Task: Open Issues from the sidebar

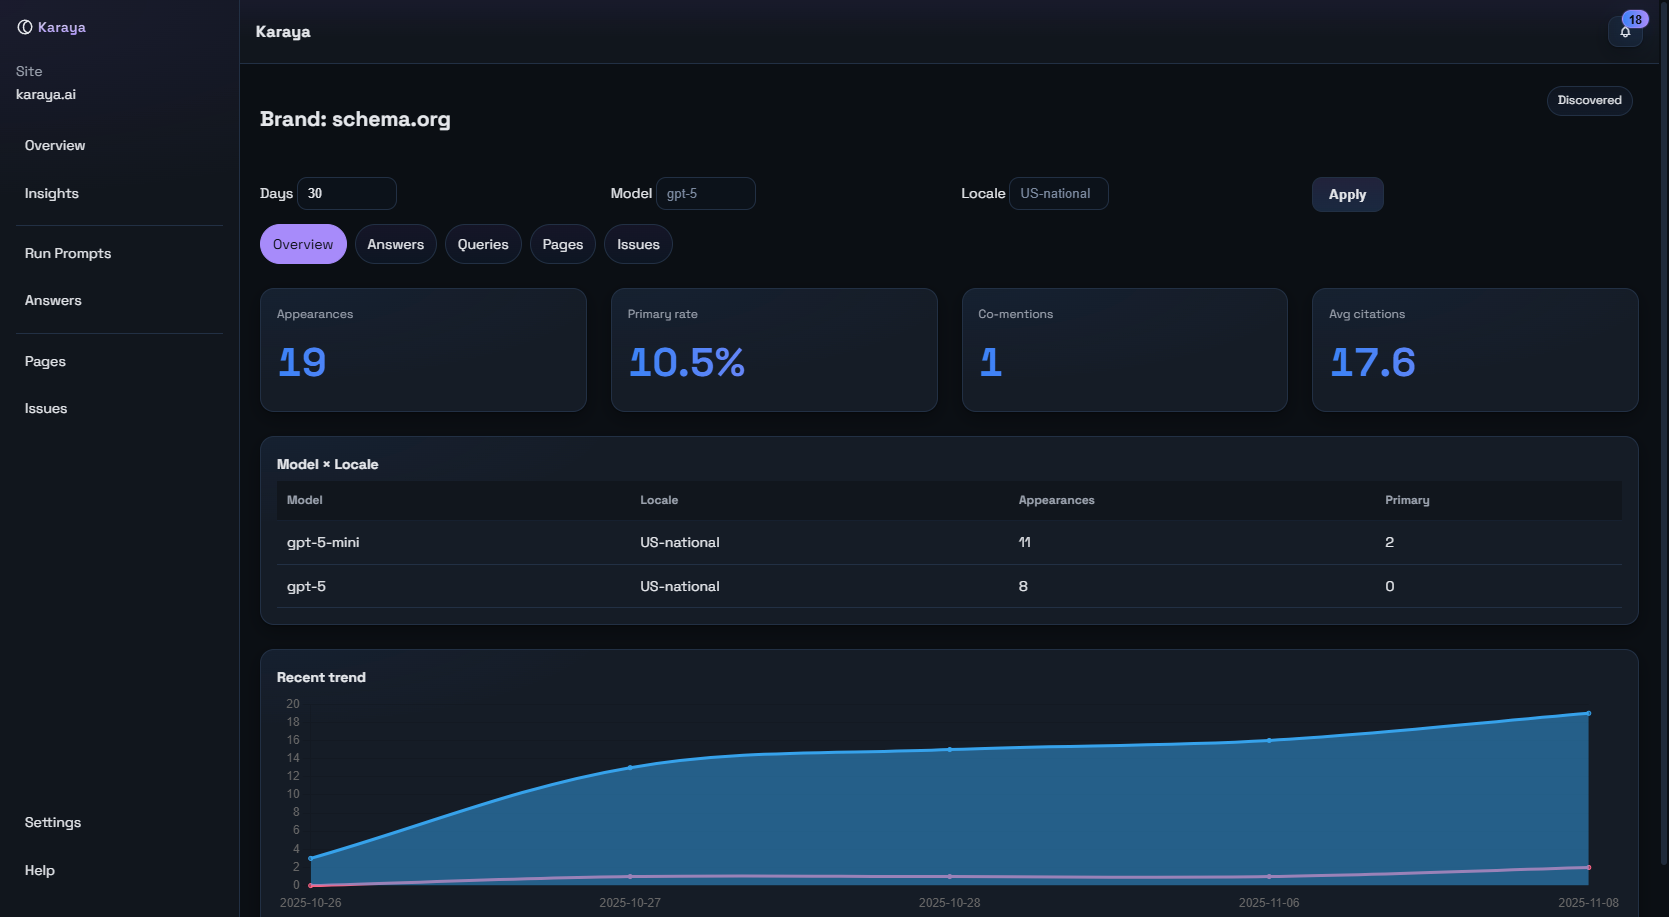Action: point(46,408)
